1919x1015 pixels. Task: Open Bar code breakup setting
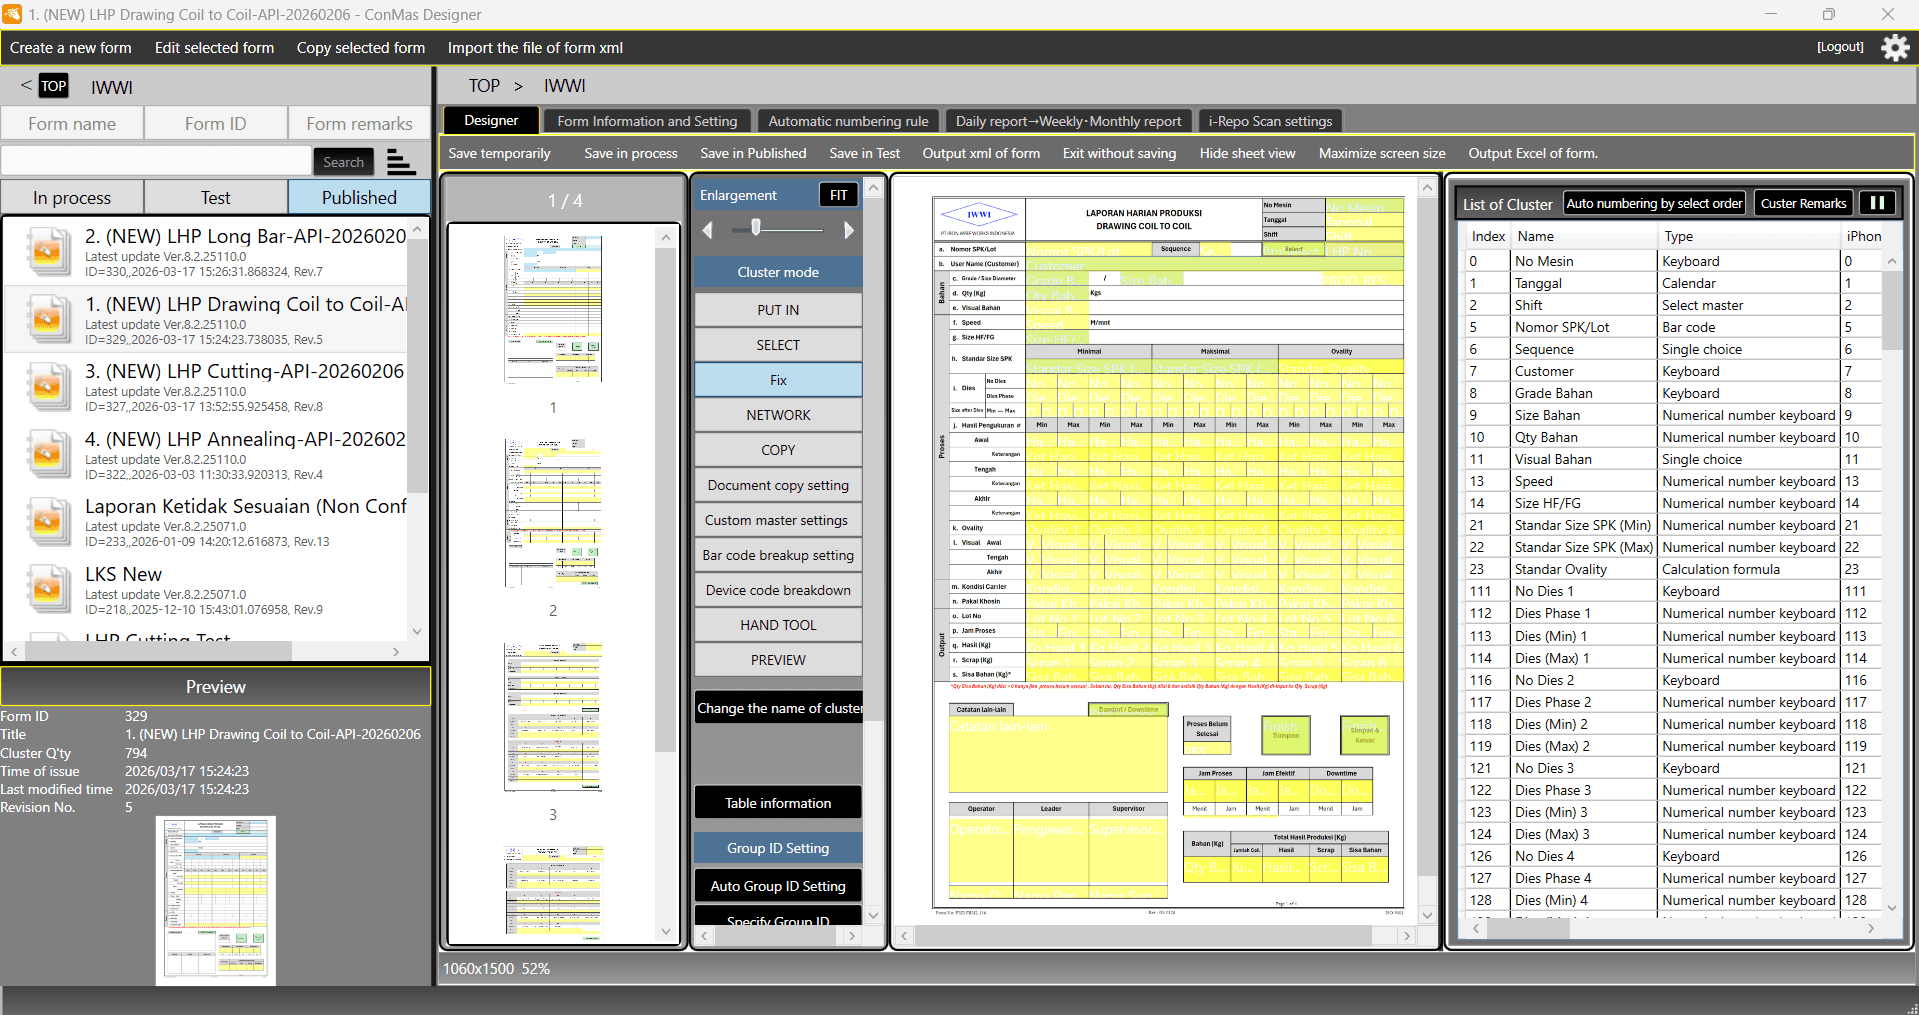click(x=778, y=555)
